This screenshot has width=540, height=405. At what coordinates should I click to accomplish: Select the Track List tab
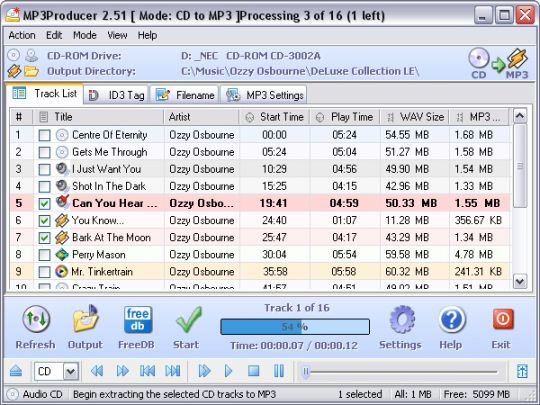click(45, 94)
